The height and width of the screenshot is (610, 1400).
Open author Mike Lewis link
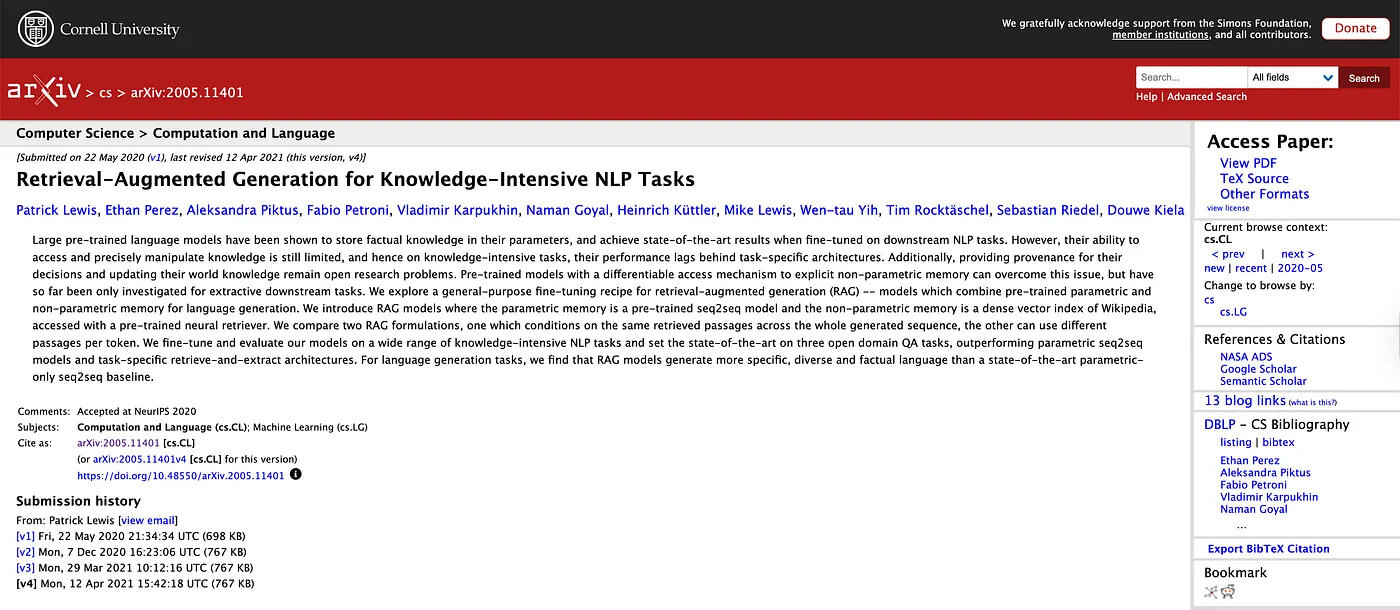[x=757, y=210]
